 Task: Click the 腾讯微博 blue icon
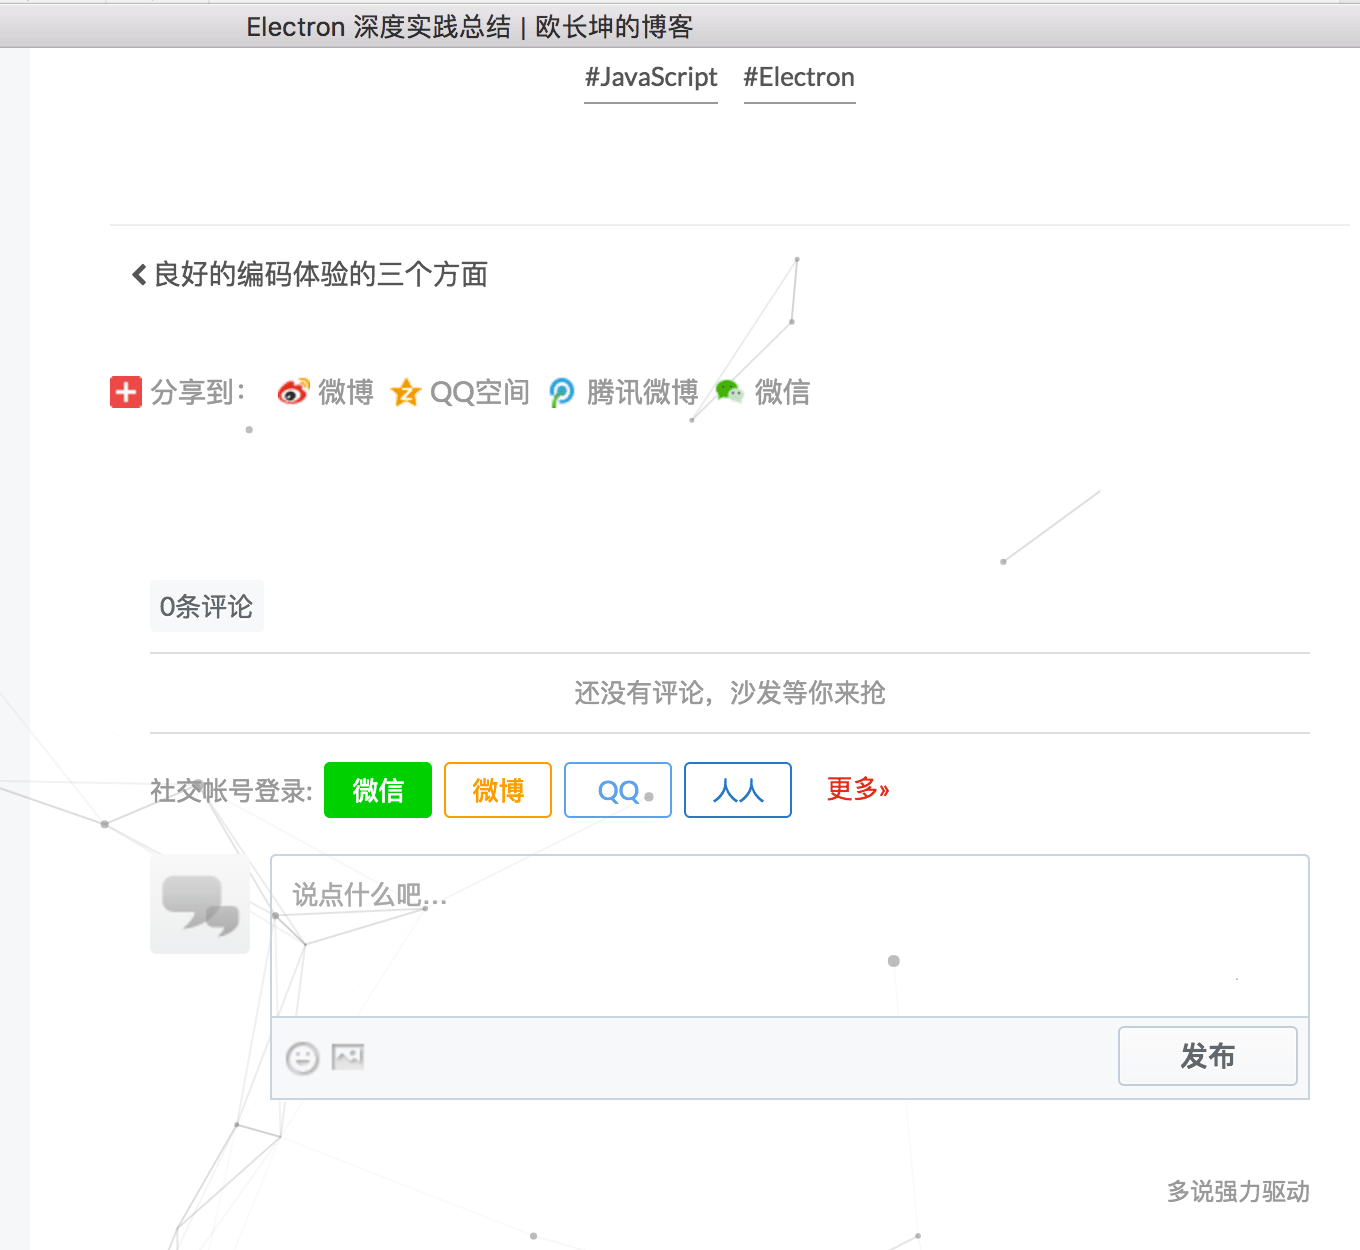tap(562, 392)
